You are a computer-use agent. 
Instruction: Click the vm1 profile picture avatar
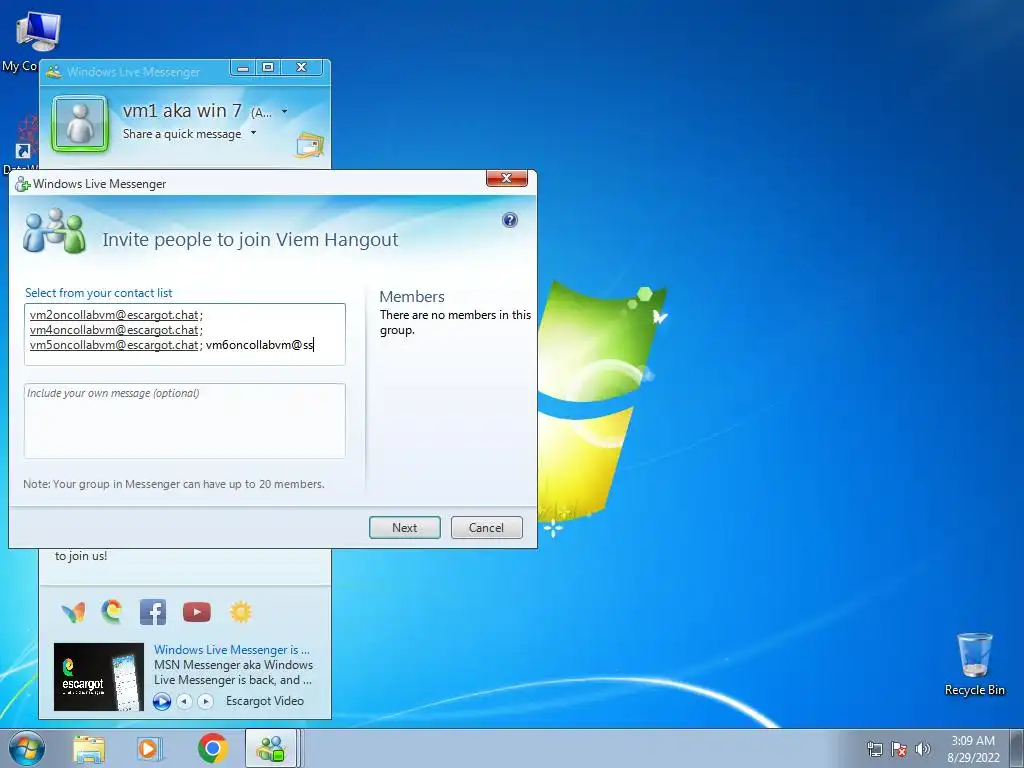point(80,123)
